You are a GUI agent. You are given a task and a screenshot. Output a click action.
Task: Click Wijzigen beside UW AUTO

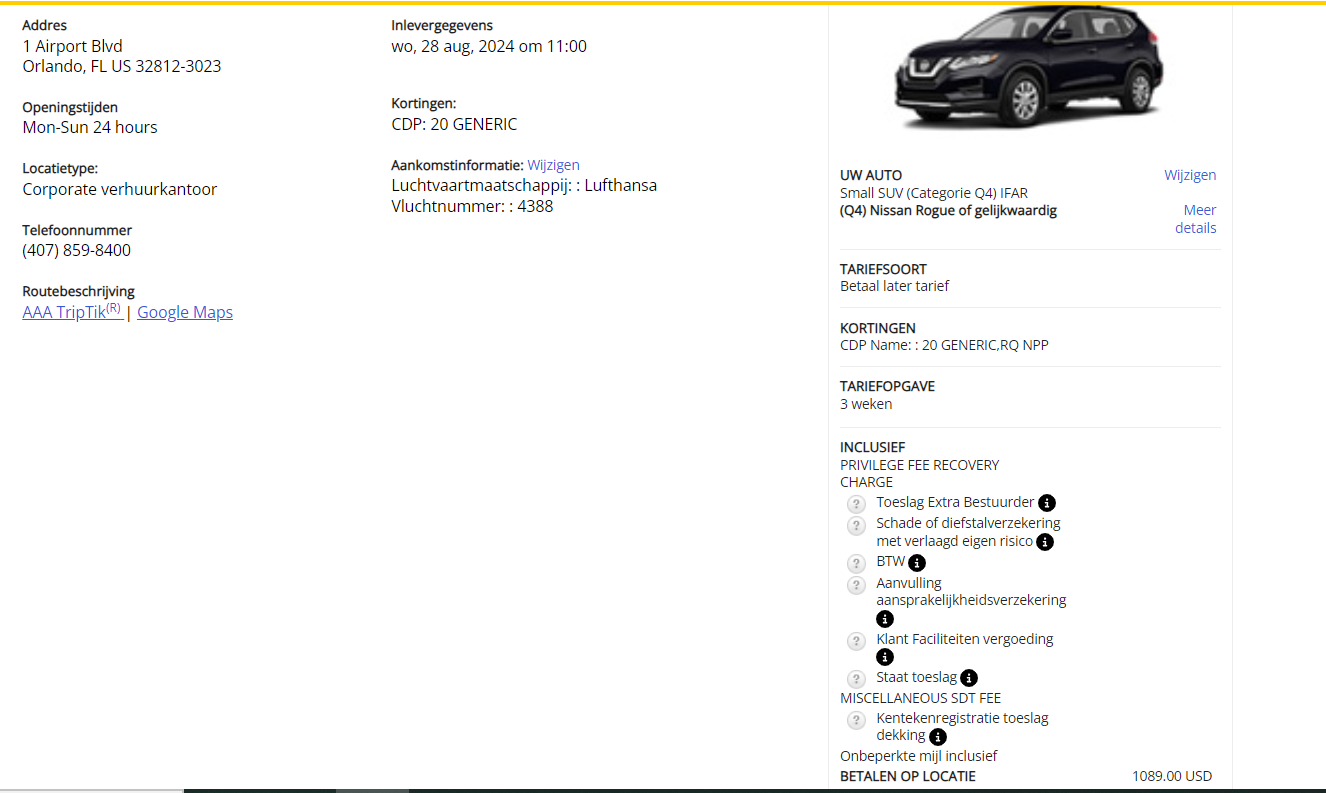pyautogui.click(x=1190, y=175)
